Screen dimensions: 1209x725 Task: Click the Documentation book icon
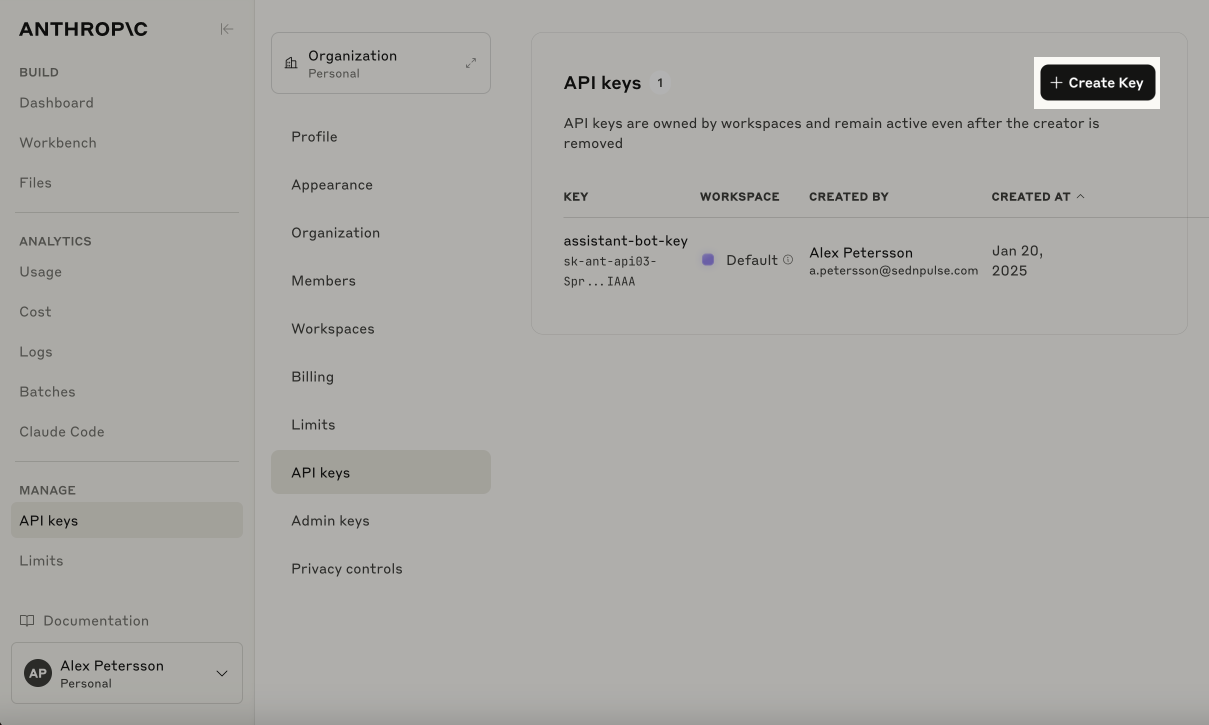[27, 621]
